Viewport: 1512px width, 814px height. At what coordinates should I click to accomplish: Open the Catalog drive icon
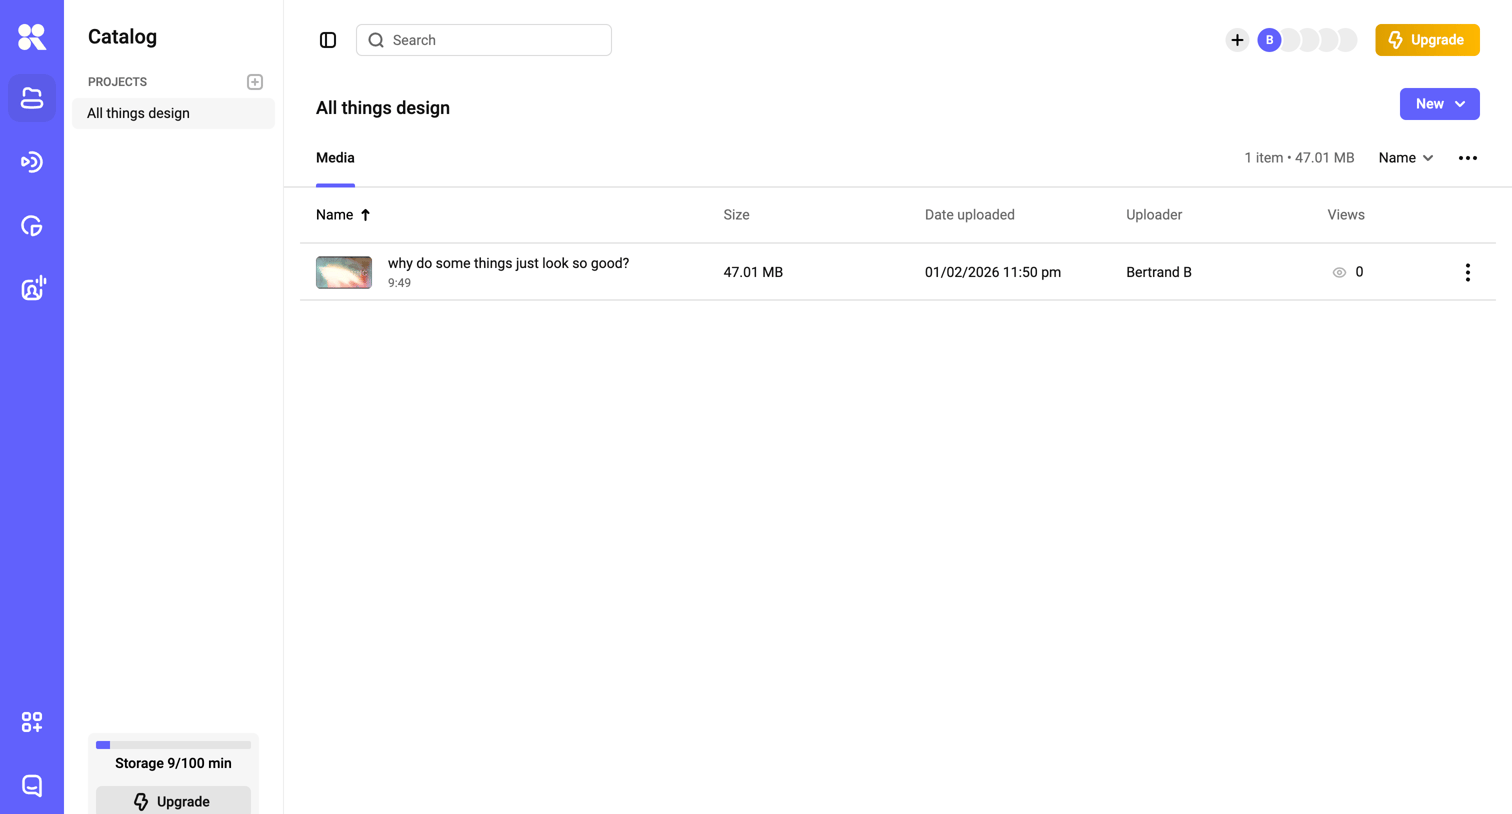coord(32,98)
